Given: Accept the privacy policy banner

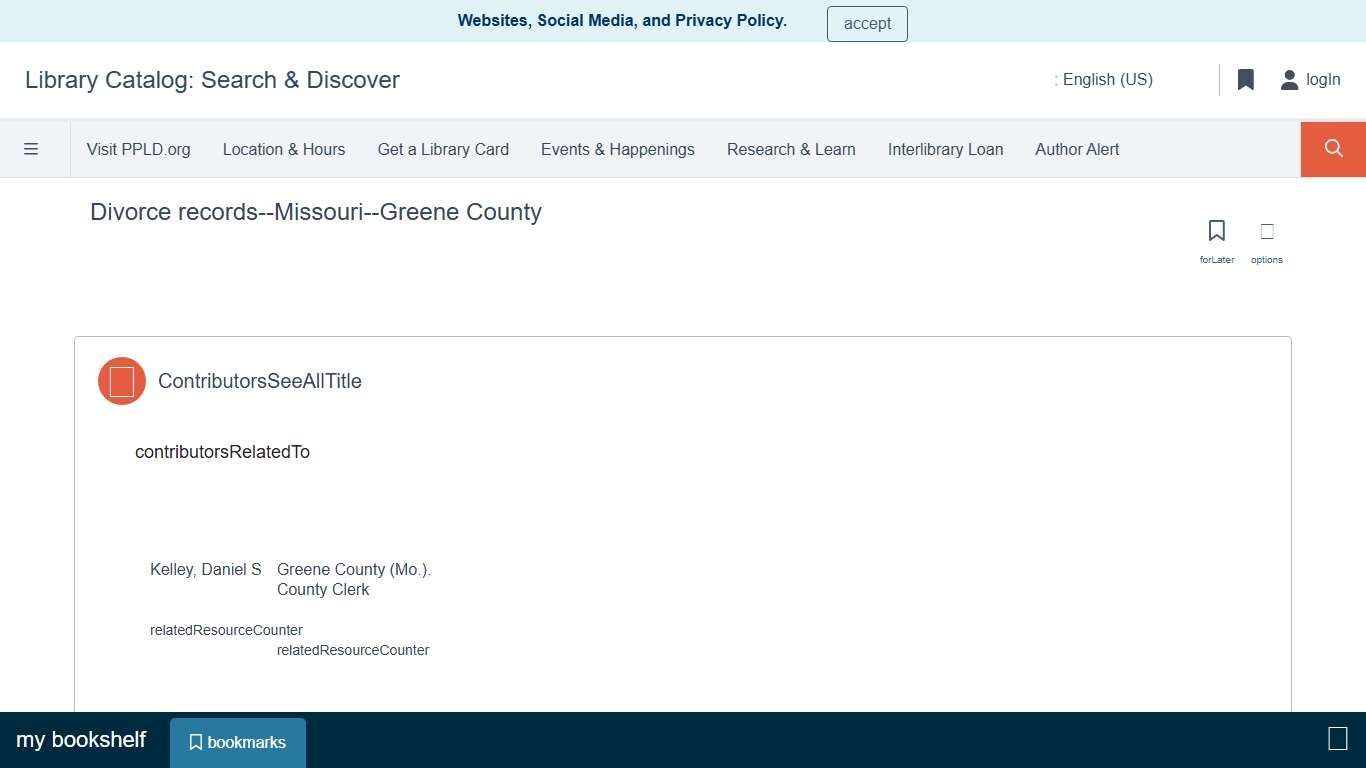Looking at the screenshot, I should tap(866, 23).
